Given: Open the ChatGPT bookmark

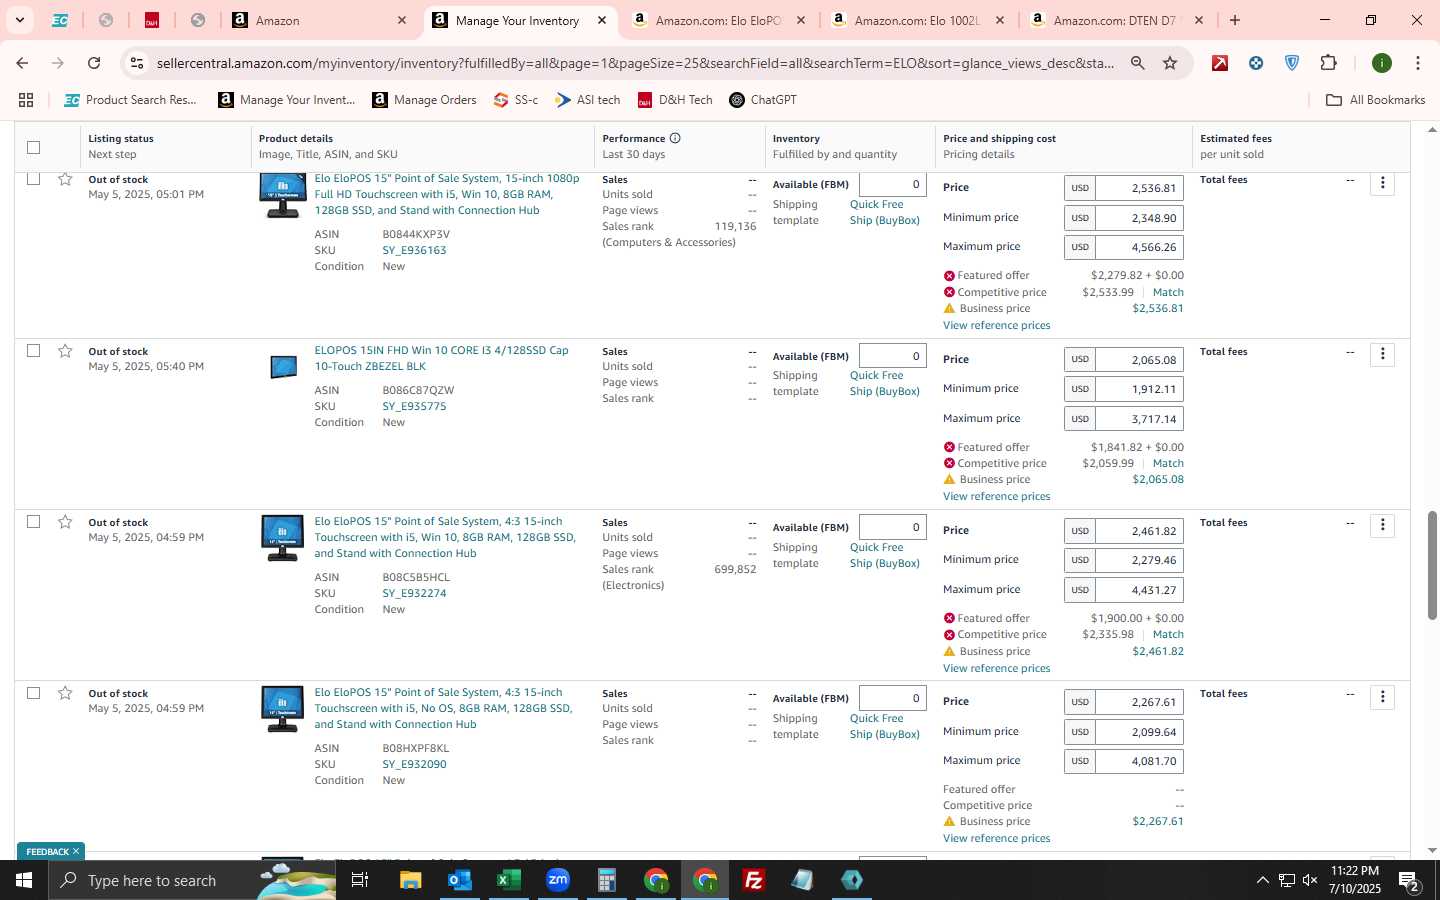Looking at the screenshot, I should (763, 100).
